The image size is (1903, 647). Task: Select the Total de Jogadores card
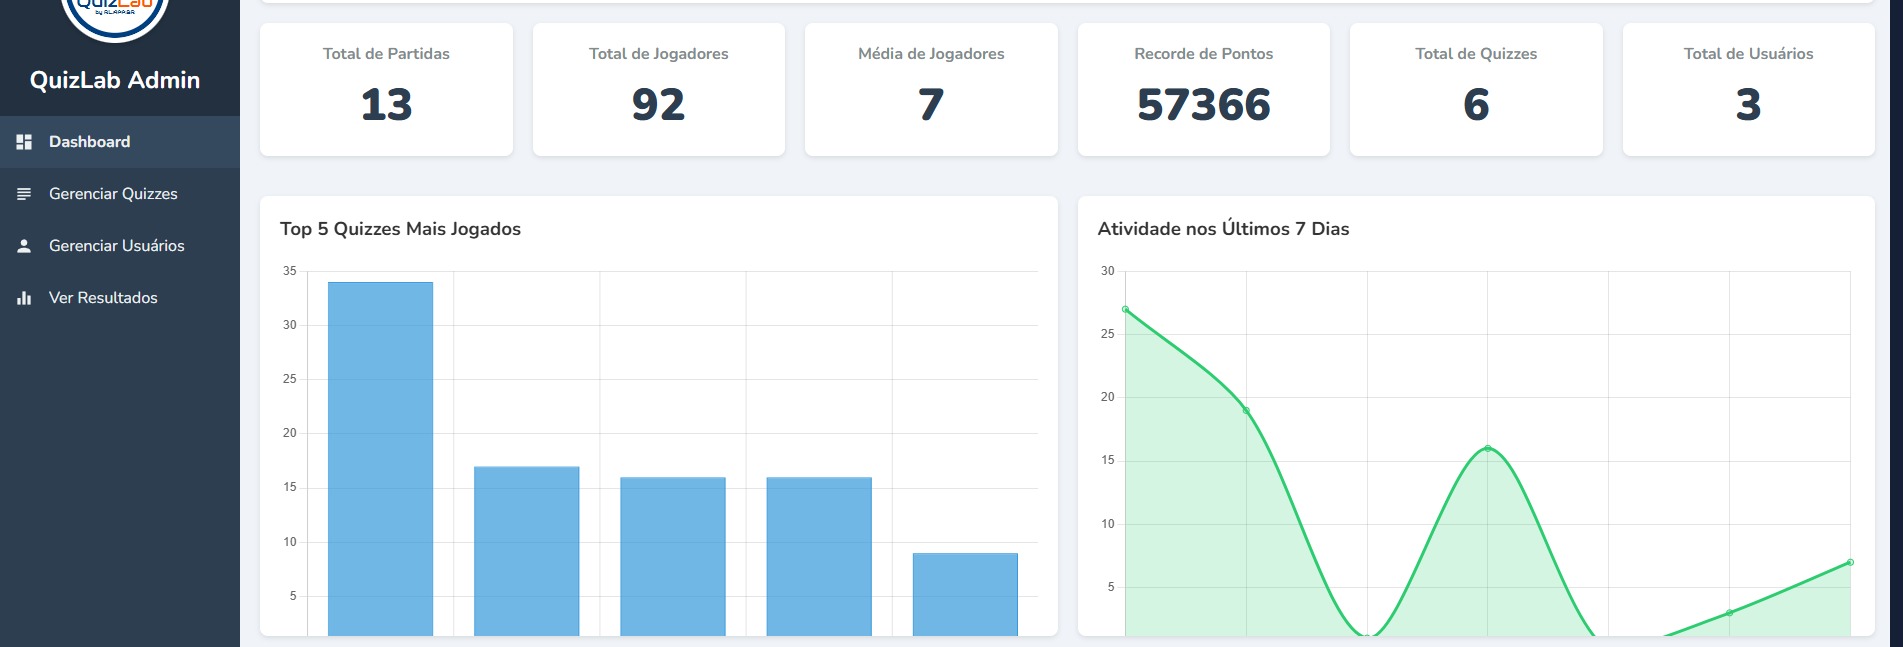(658, 89)
